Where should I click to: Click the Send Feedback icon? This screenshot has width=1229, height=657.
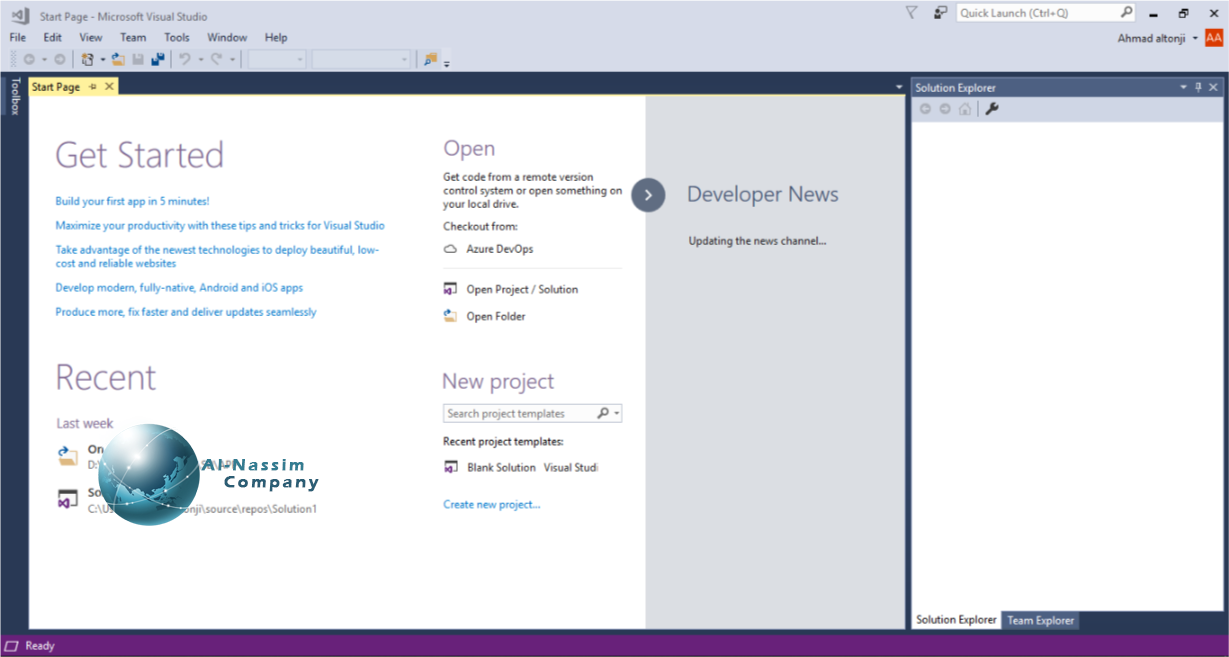(x=940, y=13)
